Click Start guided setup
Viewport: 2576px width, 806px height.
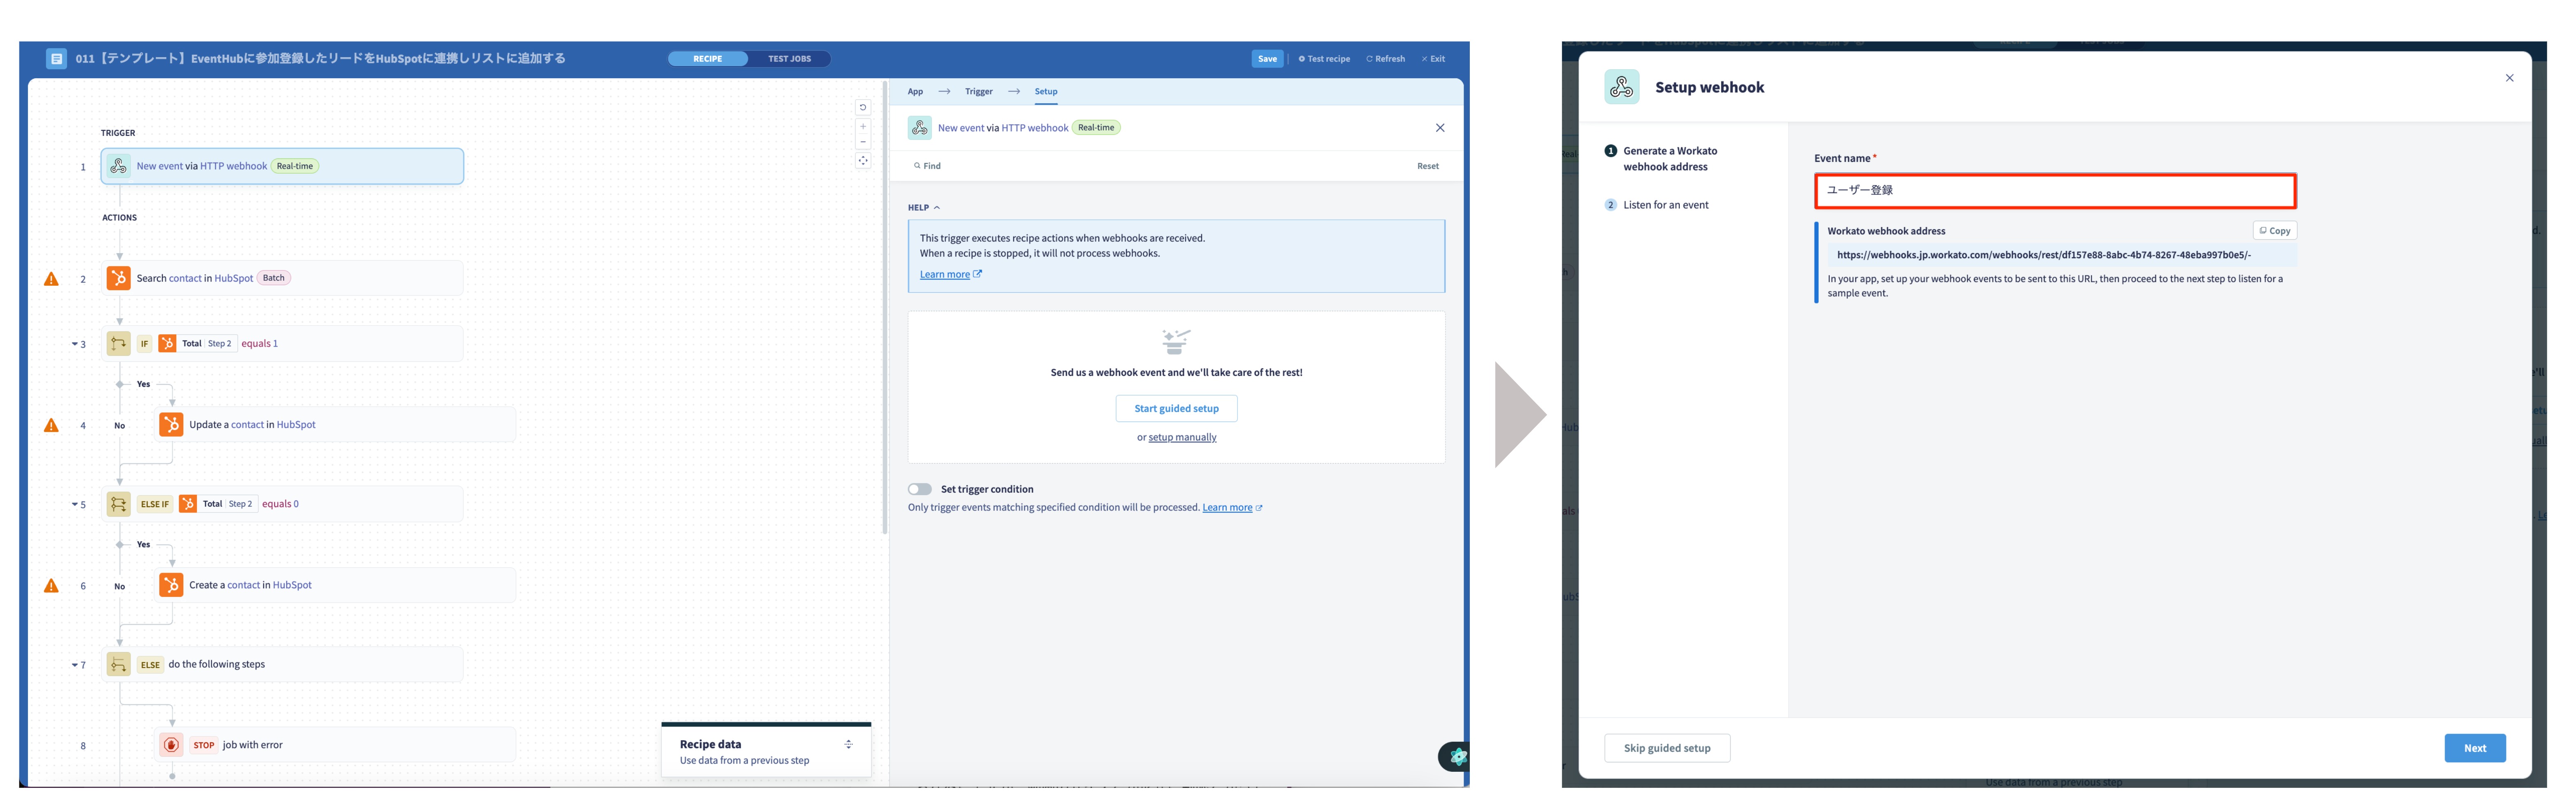pyautogui.click(x=1176, y=409)
